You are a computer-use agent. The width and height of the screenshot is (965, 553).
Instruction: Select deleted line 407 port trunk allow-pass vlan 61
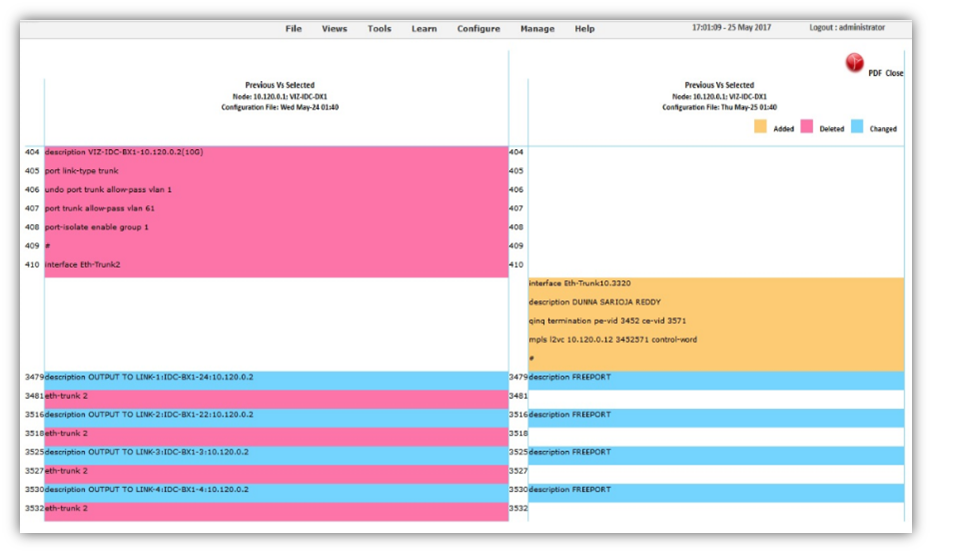(100, 208)
